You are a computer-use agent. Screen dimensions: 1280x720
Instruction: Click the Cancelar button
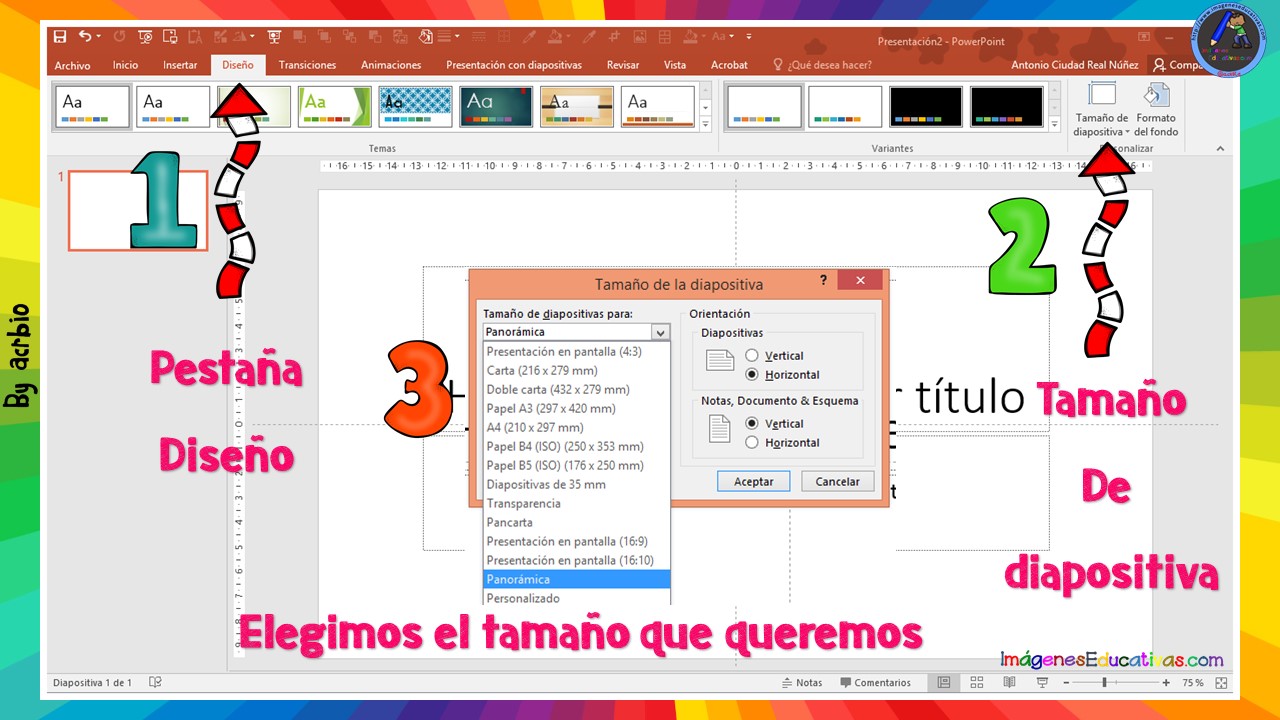(838, 481)
